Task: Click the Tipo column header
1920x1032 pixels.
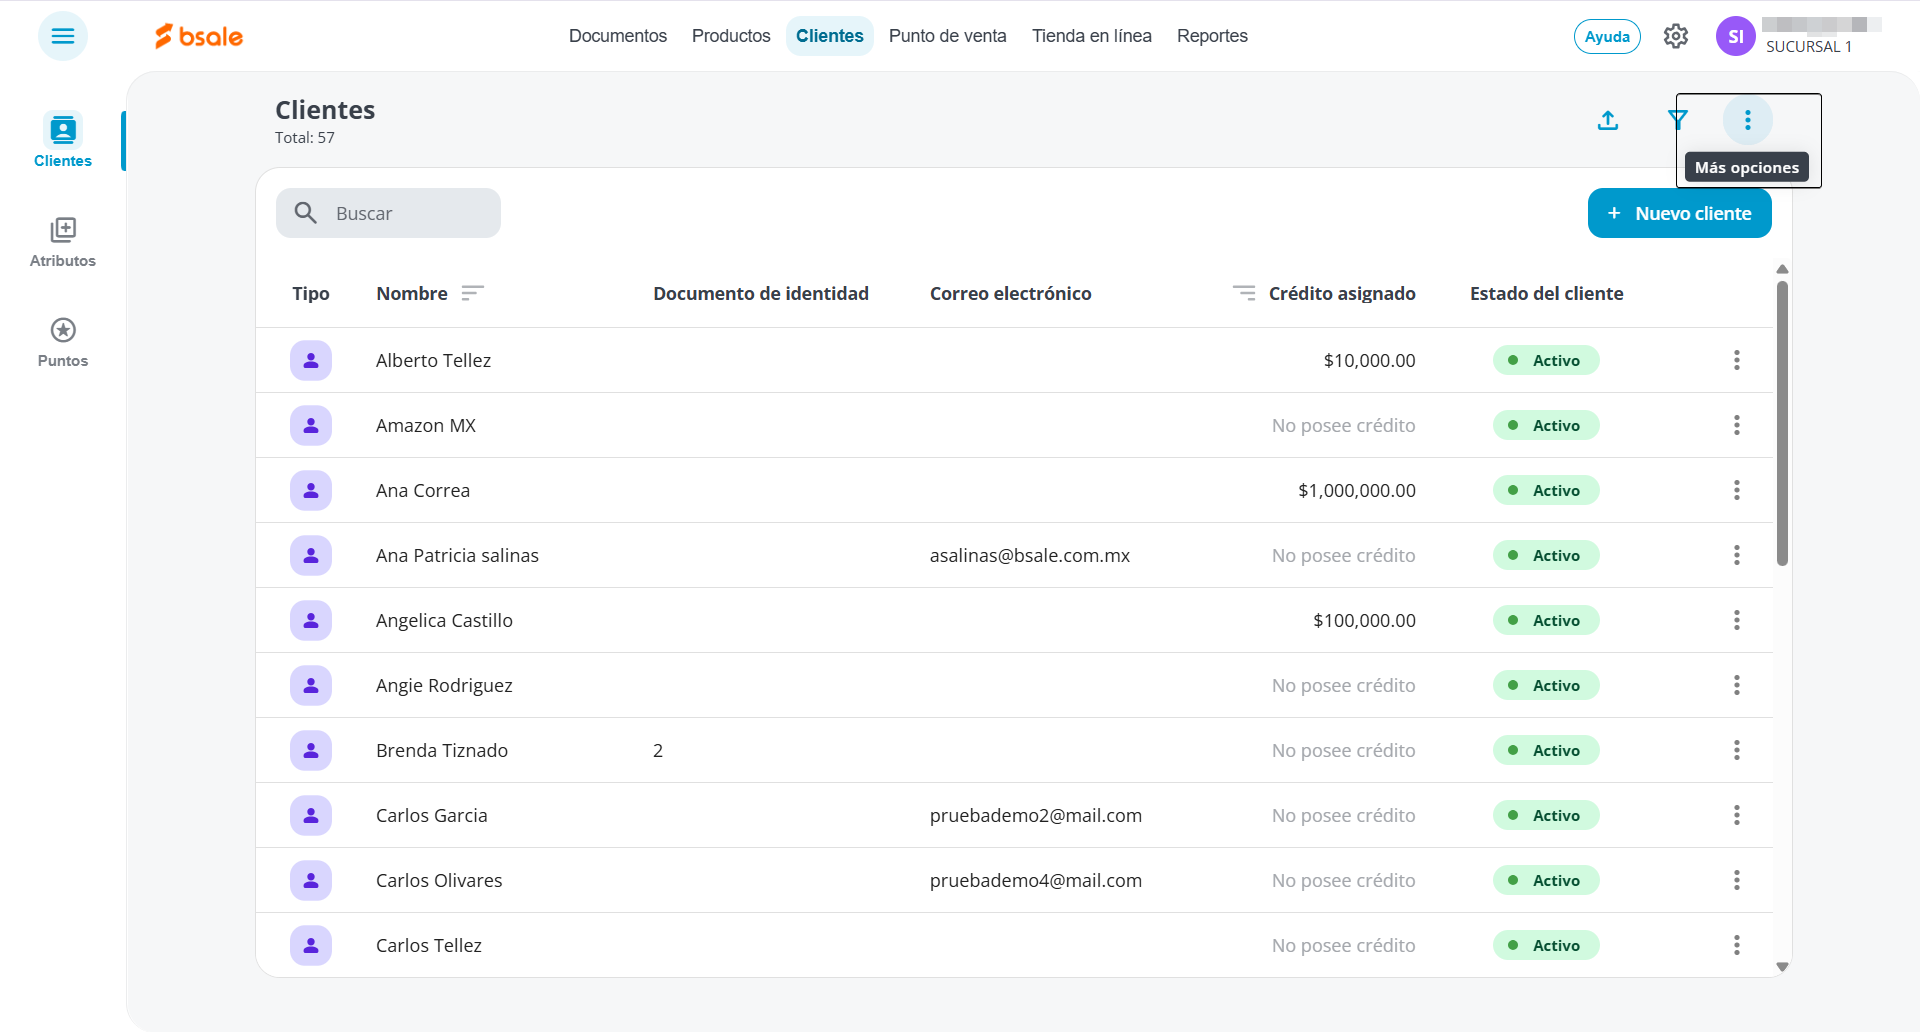Action: tap(311, 293)
